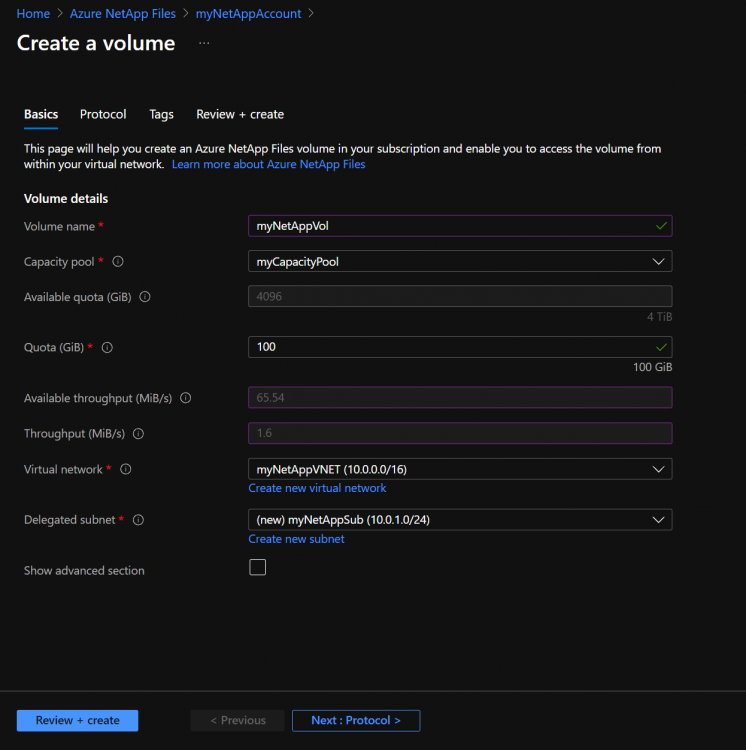Viewport: 746px width, 750px height.
Task: Click the "Volume details" heading
Action: 66,199
